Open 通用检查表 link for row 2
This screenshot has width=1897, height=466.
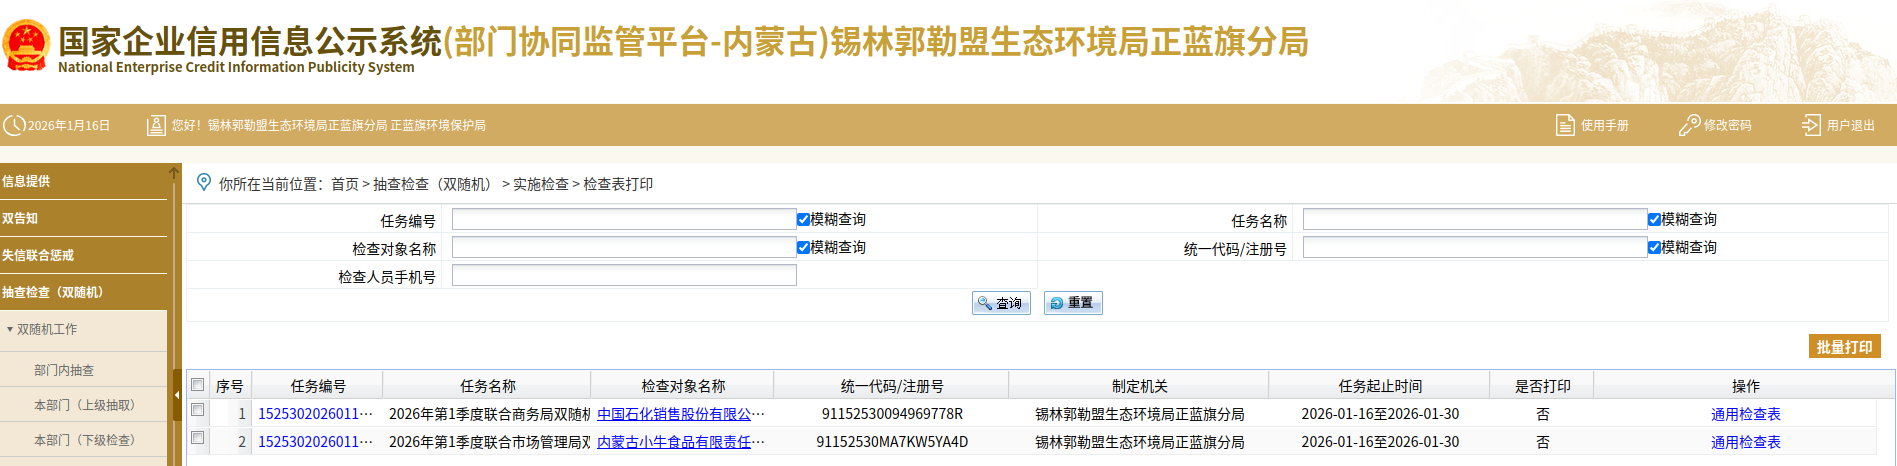pyautogui.click(x=1745, y=442)
